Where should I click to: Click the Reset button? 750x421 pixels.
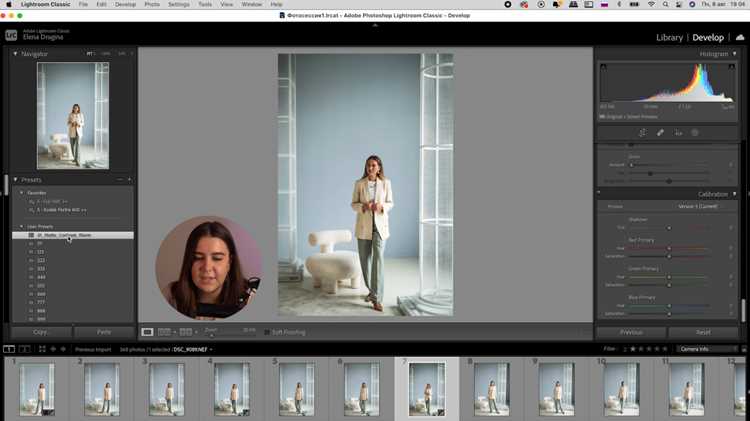[703, 332]
